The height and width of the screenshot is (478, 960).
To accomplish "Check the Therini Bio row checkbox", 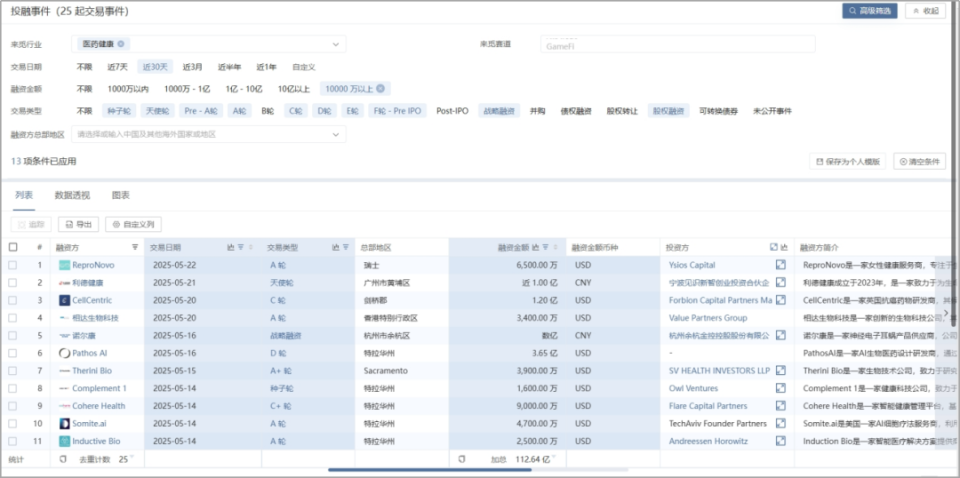I will (13, 371).
